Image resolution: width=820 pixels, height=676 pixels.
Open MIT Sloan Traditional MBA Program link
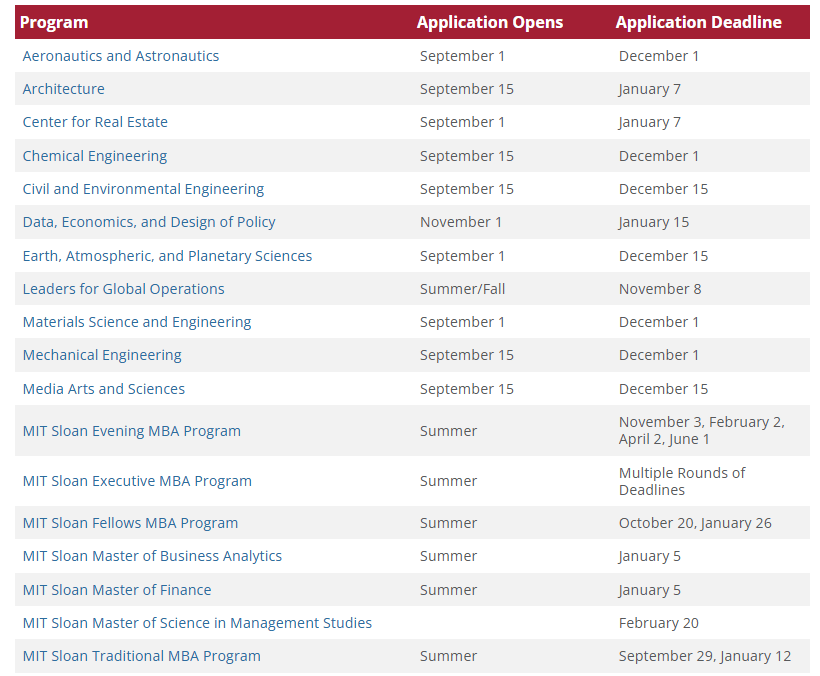tap(142, 656)
